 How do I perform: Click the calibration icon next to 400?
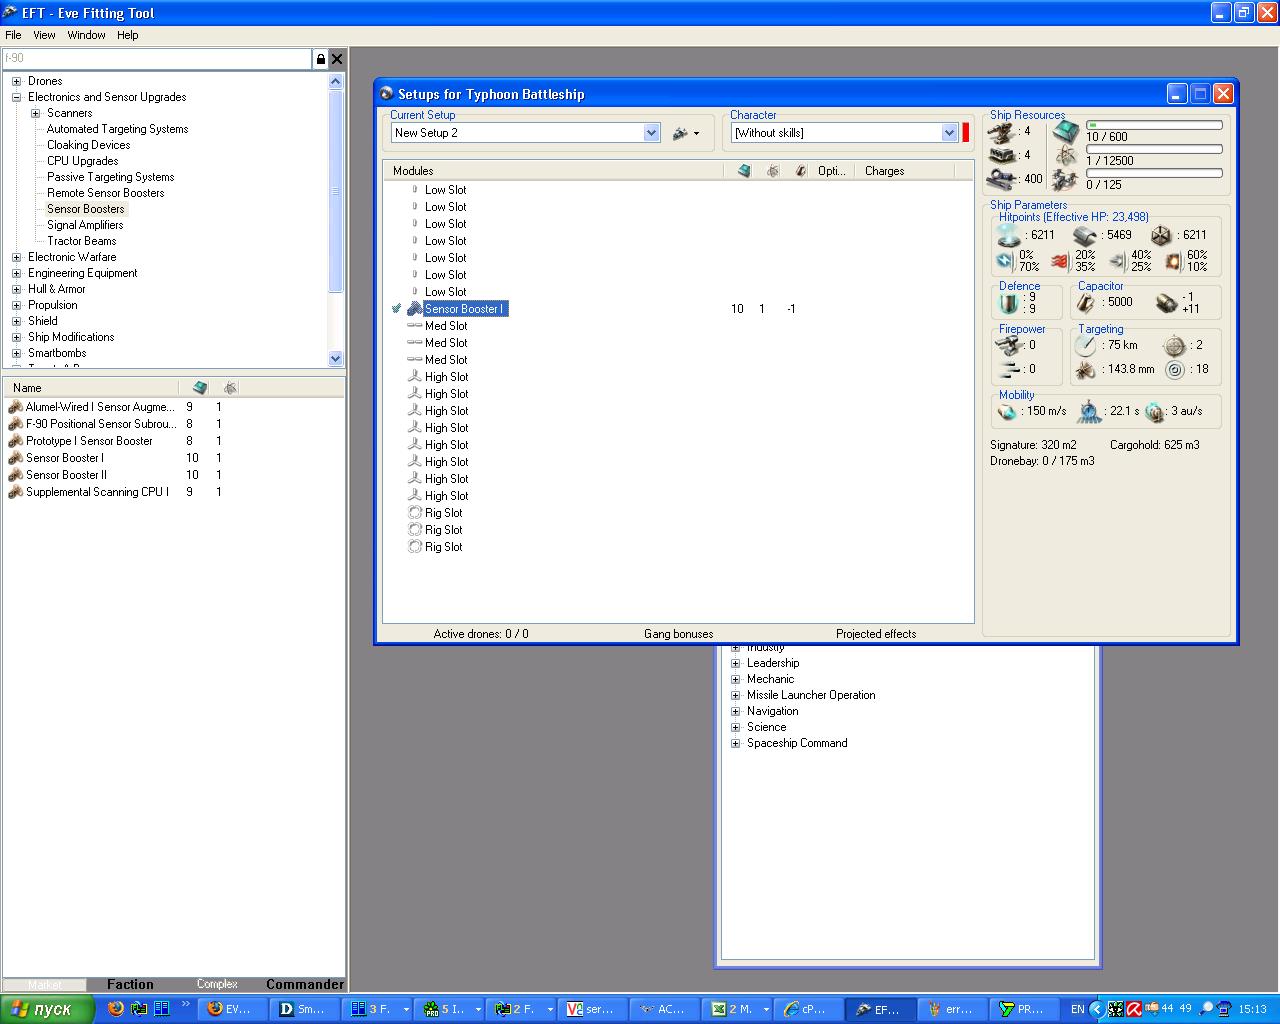(x=1002, y=179)
